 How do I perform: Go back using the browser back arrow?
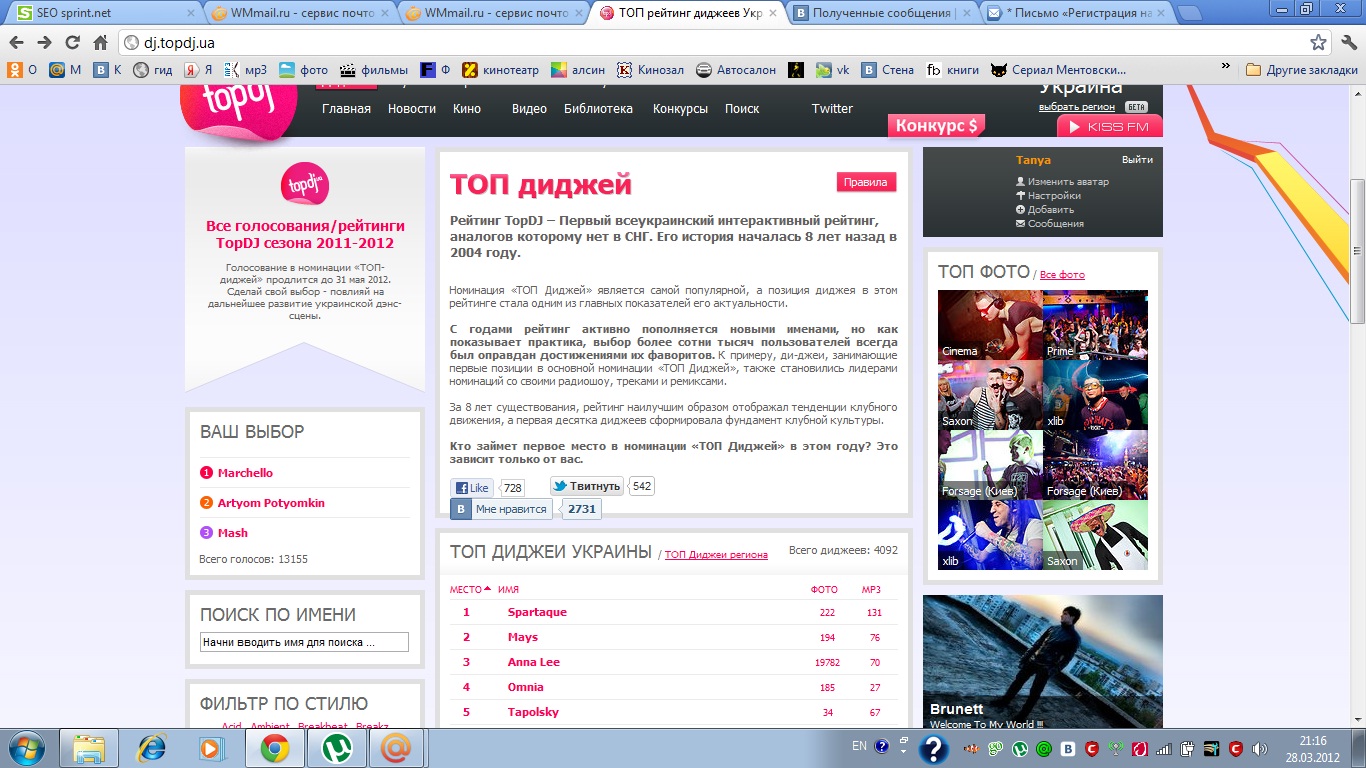coord(17,43)
